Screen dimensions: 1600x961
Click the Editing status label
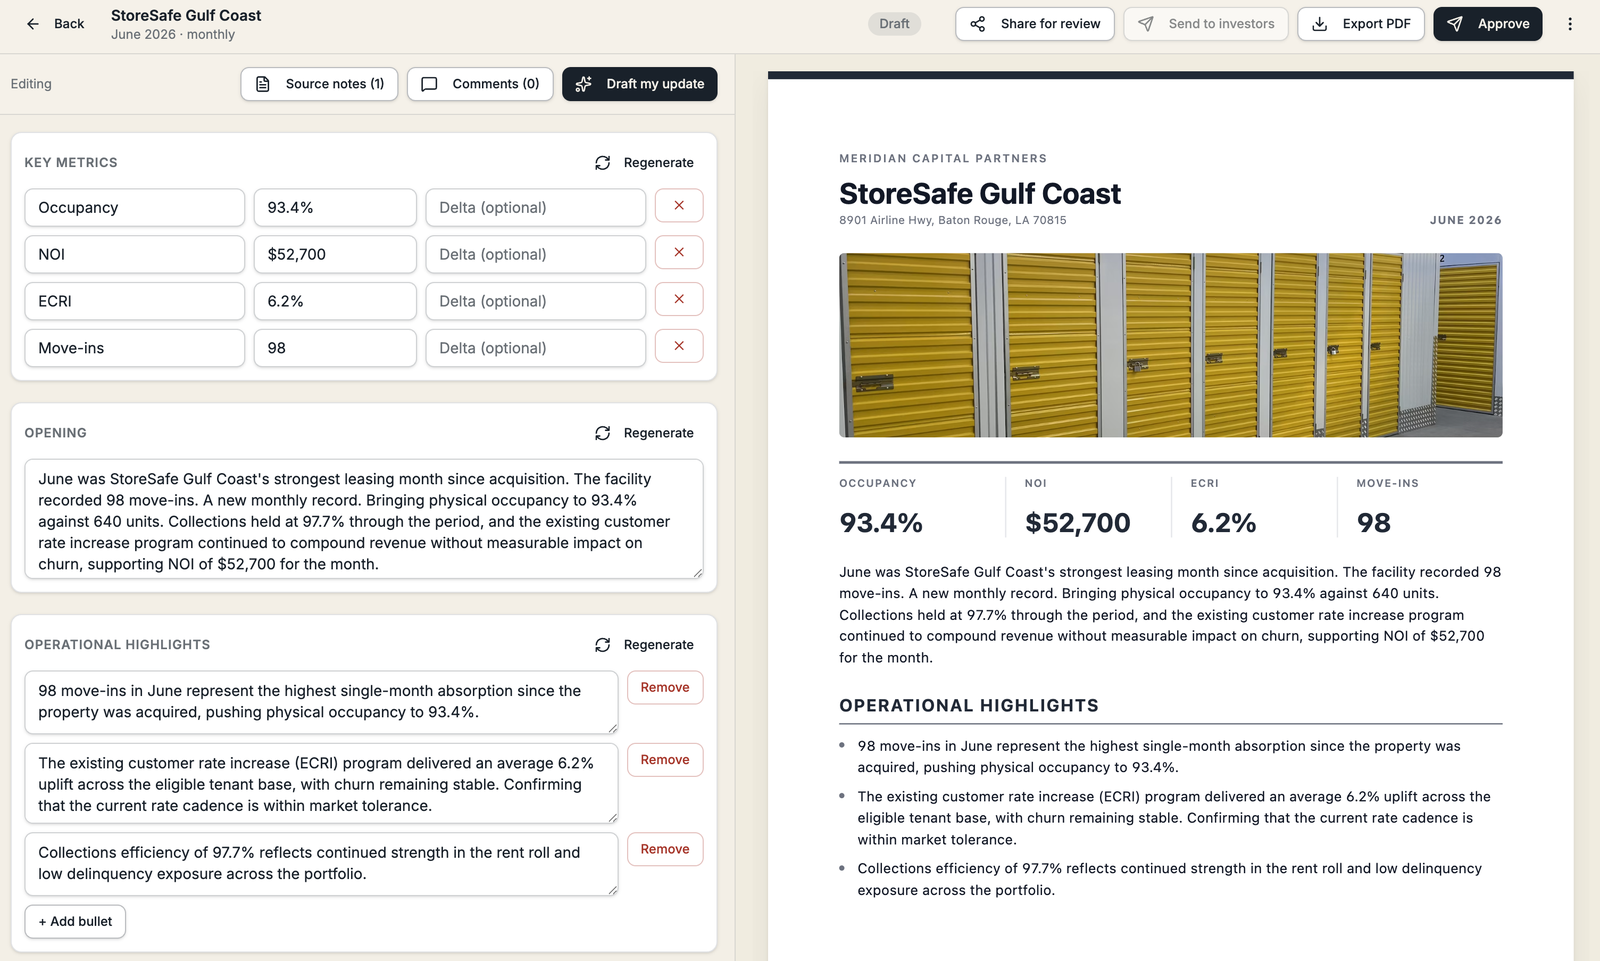(31, 84)
